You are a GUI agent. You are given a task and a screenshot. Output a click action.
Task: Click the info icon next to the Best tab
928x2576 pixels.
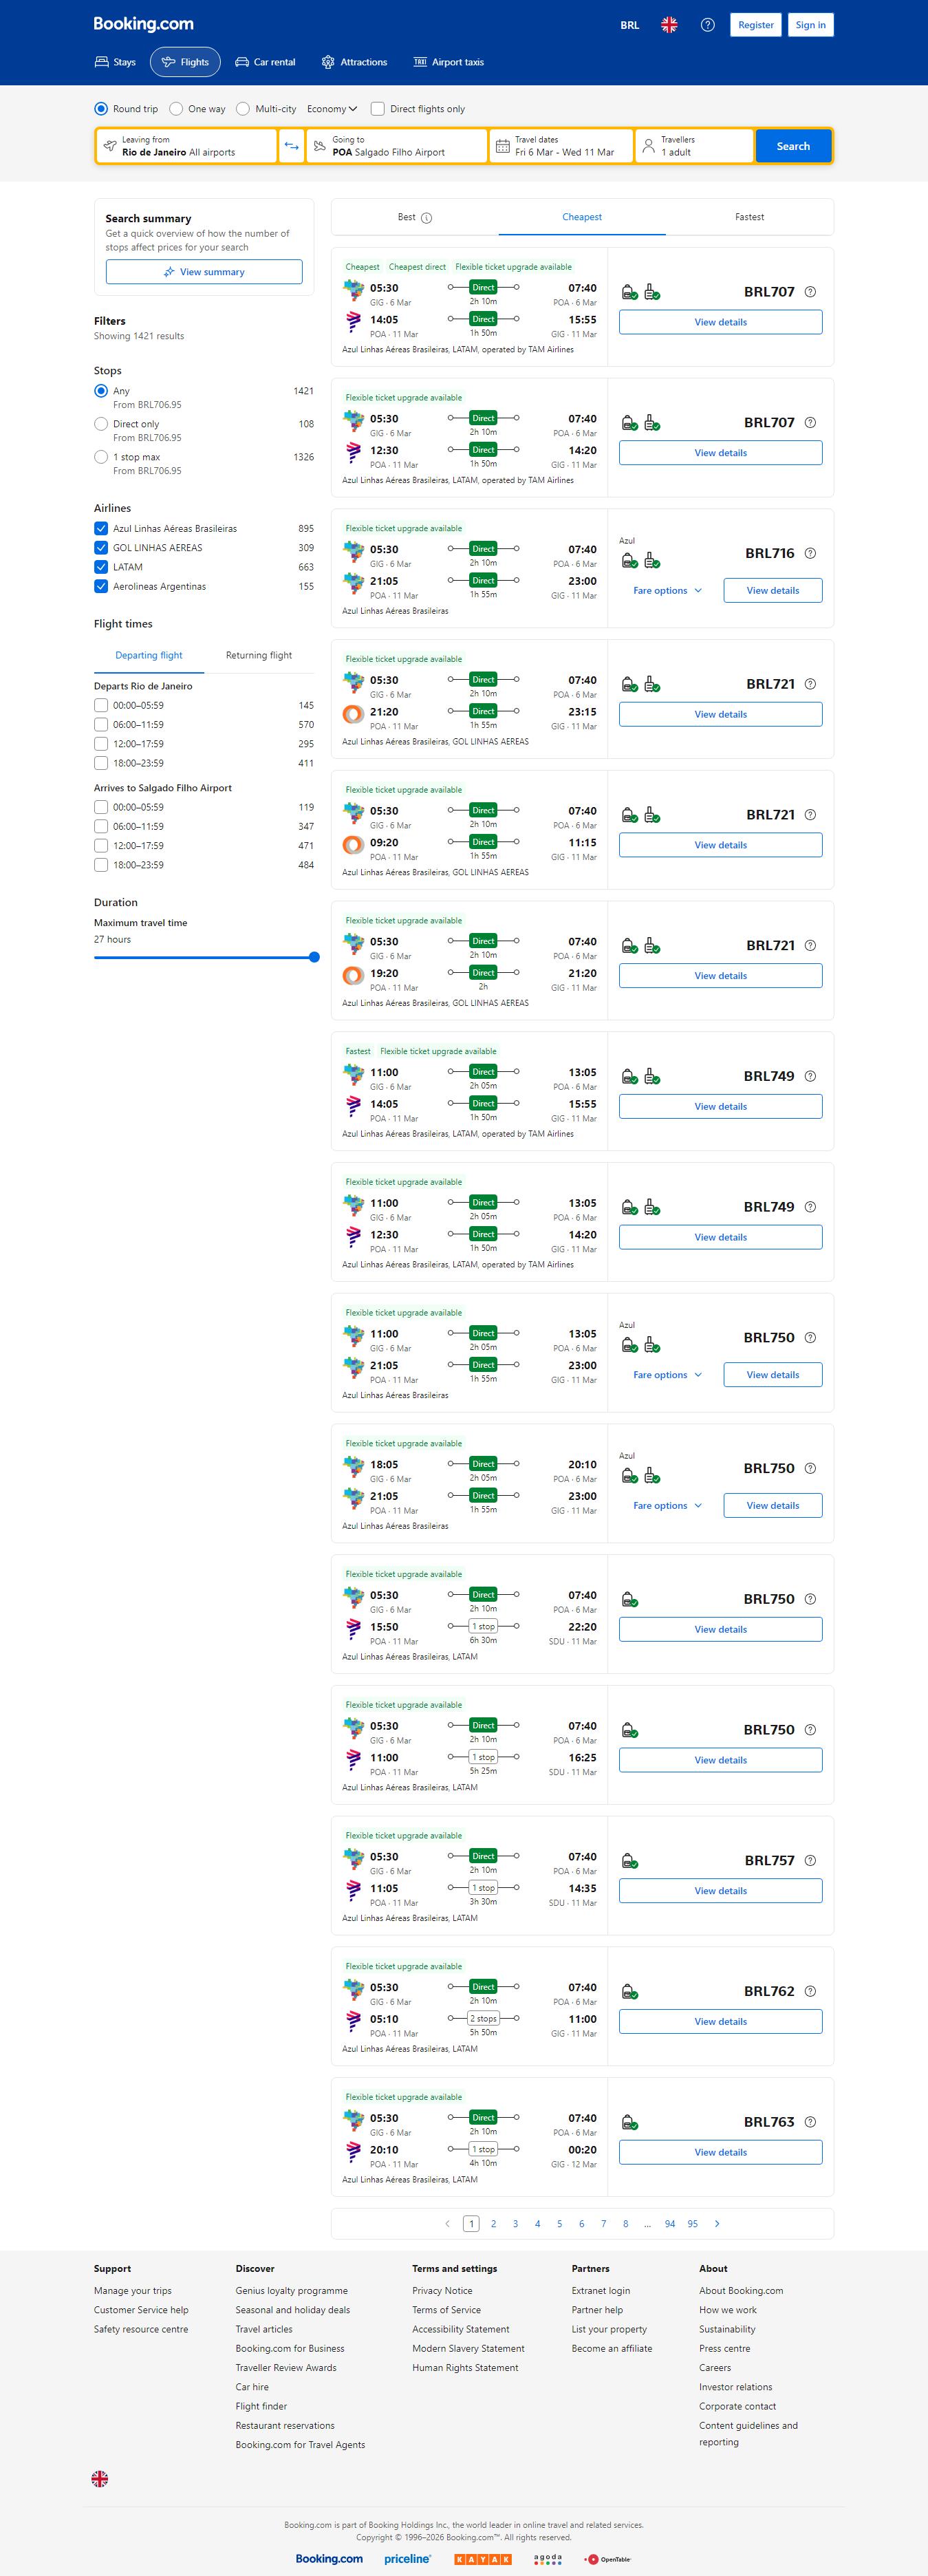coord(427,218)
